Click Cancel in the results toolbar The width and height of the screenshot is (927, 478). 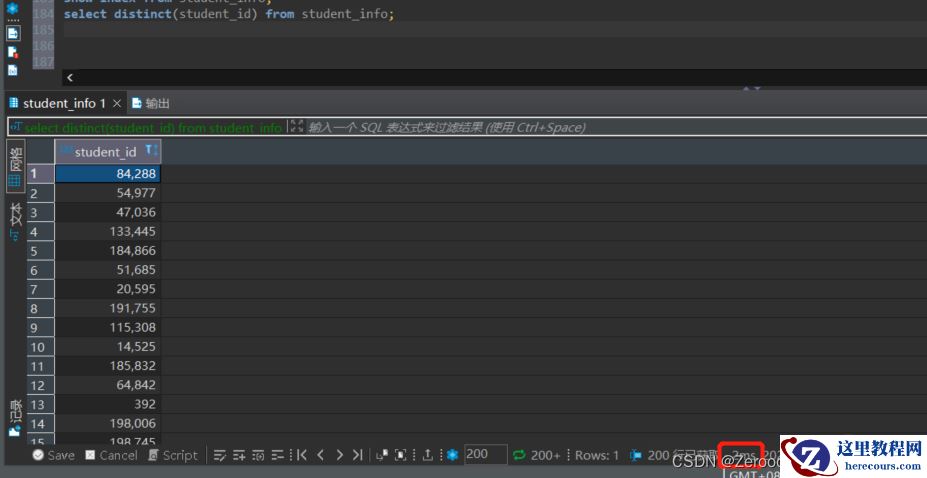[x=110, y=455]
